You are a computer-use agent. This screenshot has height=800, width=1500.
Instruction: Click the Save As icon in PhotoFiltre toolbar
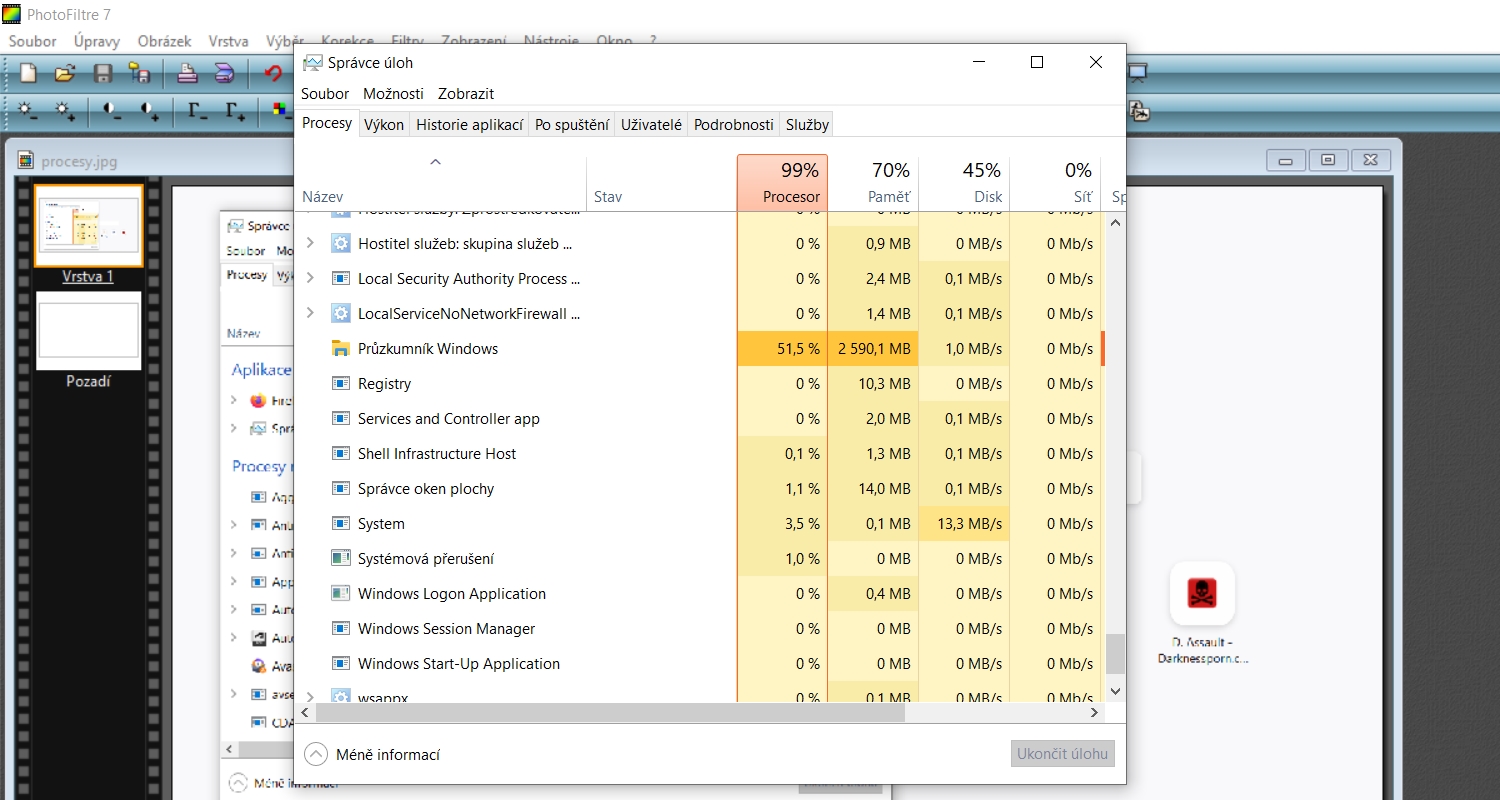139,73
